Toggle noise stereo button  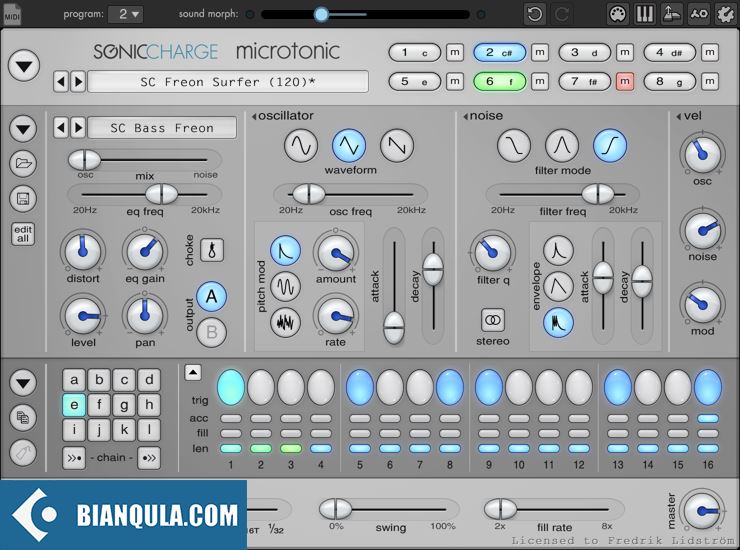493,321
